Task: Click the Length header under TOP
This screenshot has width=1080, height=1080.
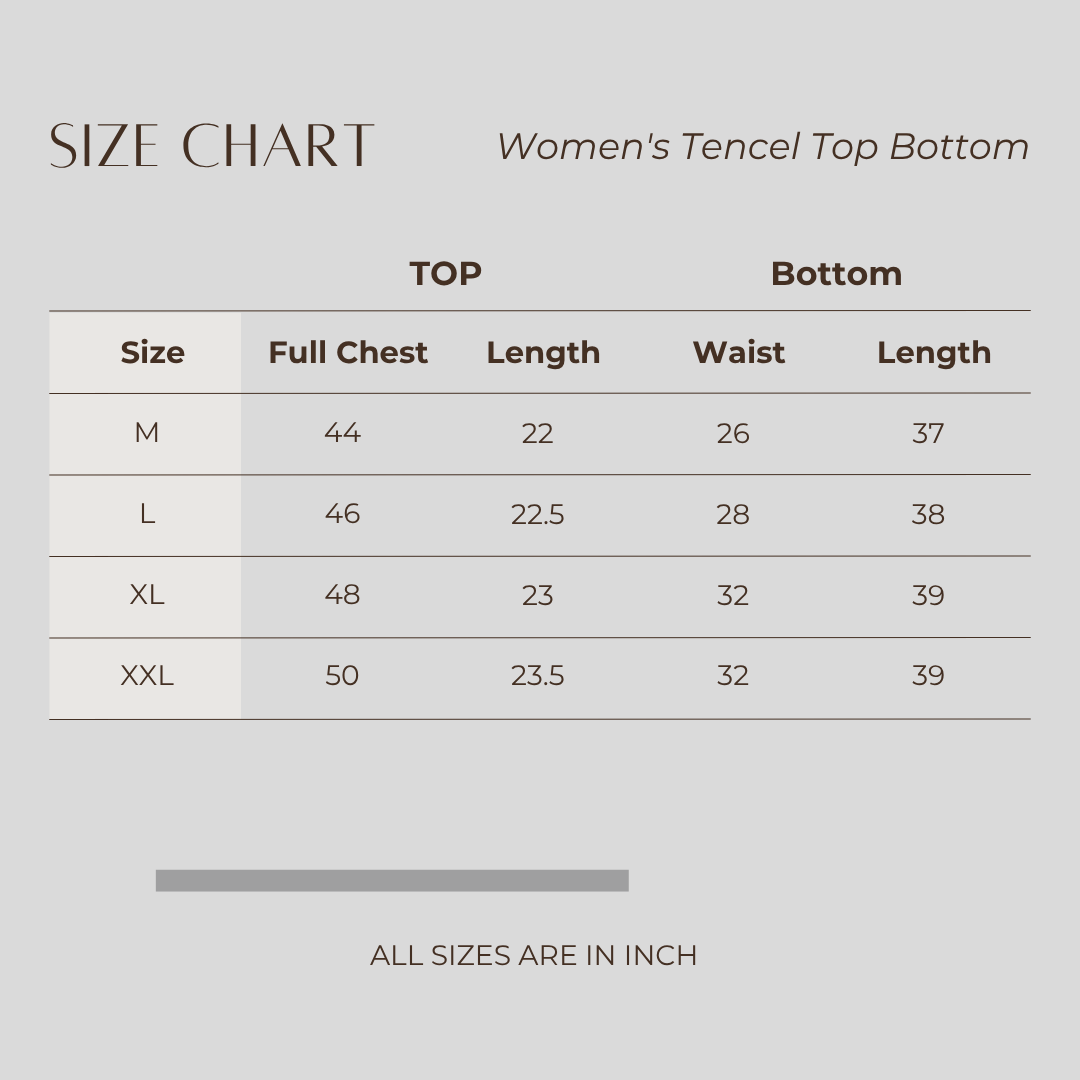Action: pyautogui.click(x=543, y=353)
